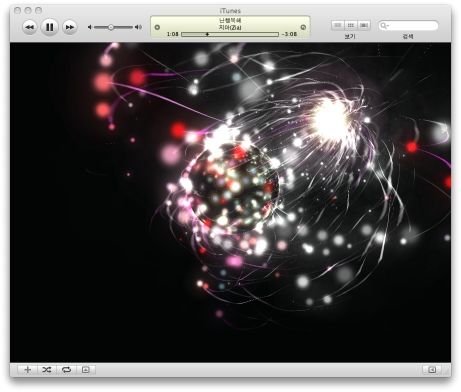
Task: Skip to the next track
Action: coord(70,27)
